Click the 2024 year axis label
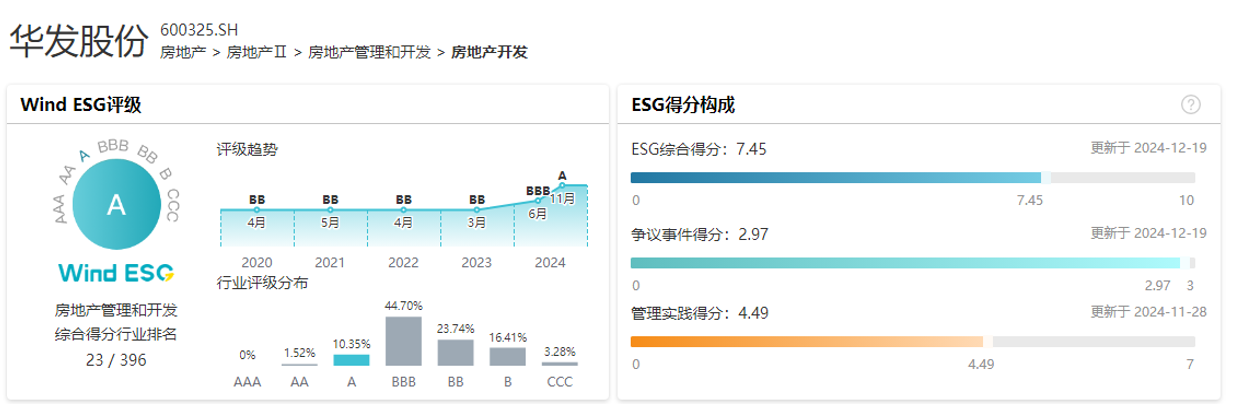 click(x=550, y=264)
